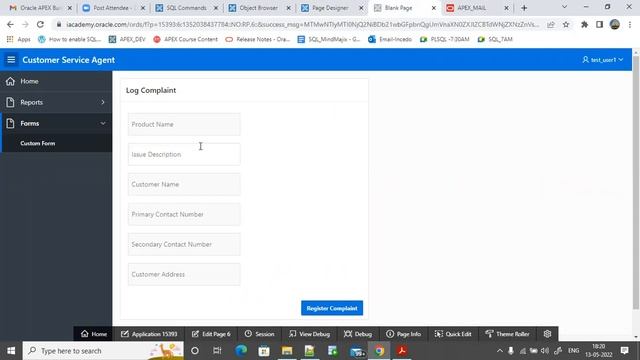Open the Release Notes bookmark
This screenshot has width=640, height=360.
pyautogui.click(x=258, y=39)
